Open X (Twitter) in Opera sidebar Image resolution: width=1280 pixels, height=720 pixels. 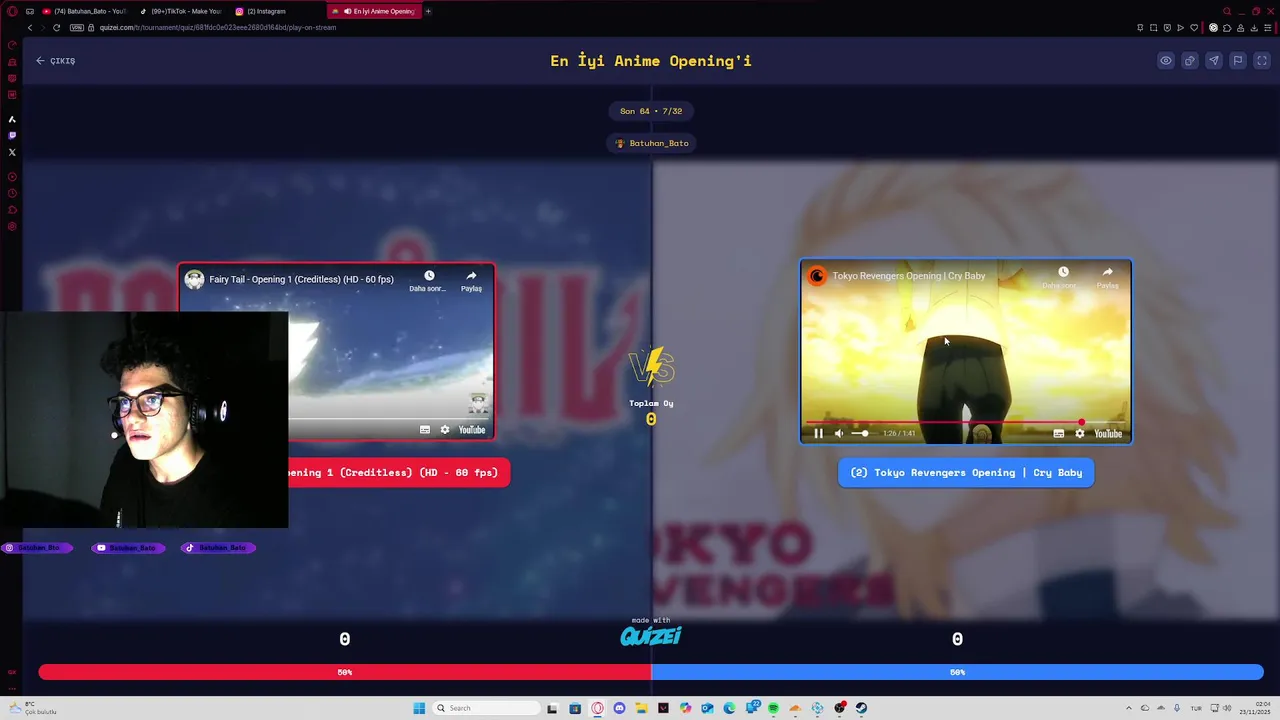click(12, 152)
